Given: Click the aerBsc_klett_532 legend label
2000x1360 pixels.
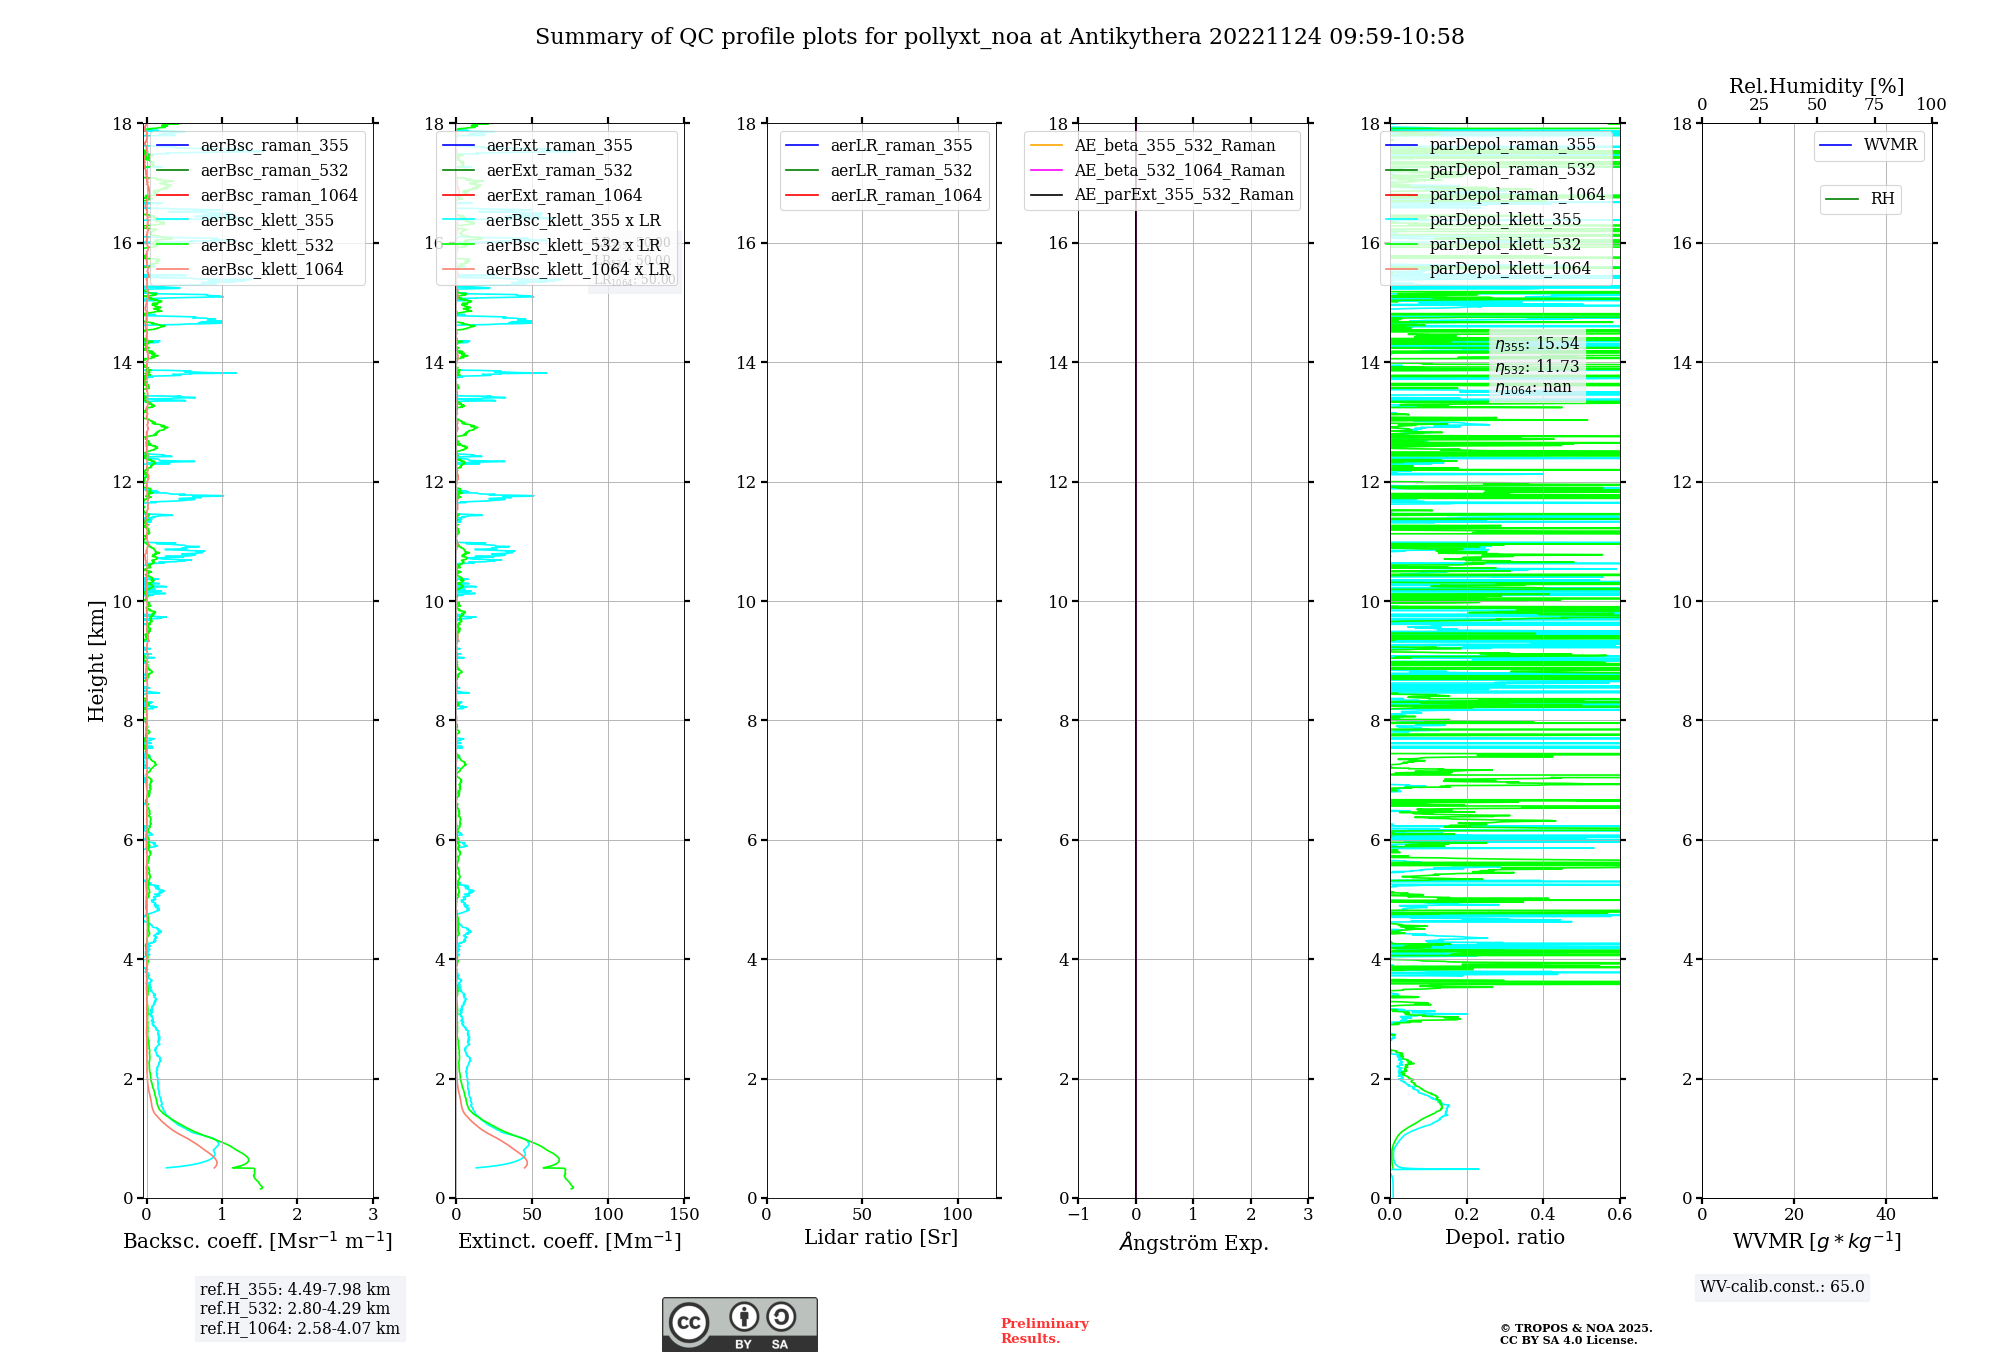Looking at the screenshot, I should click(x=266, y=245).
